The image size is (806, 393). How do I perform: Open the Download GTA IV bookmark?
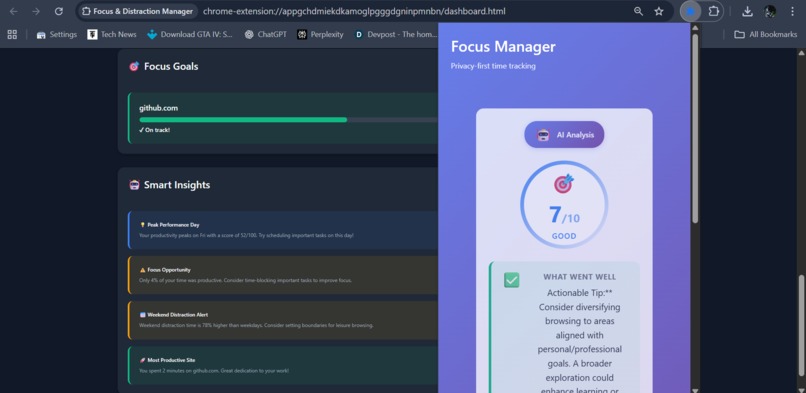tap(189, 34)
